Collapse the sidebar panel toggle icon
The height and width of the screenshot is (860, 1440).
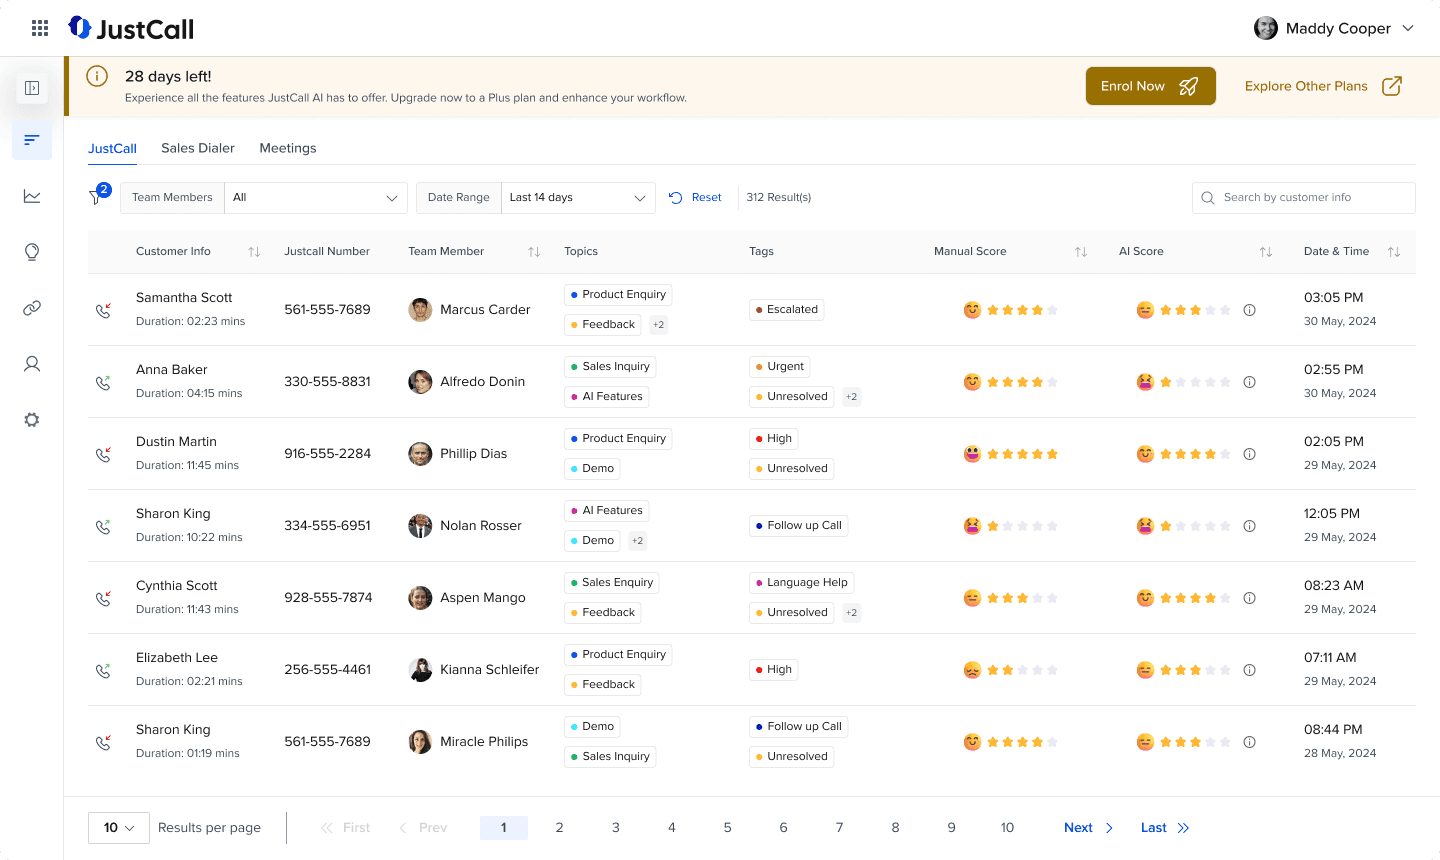[32, 88]
